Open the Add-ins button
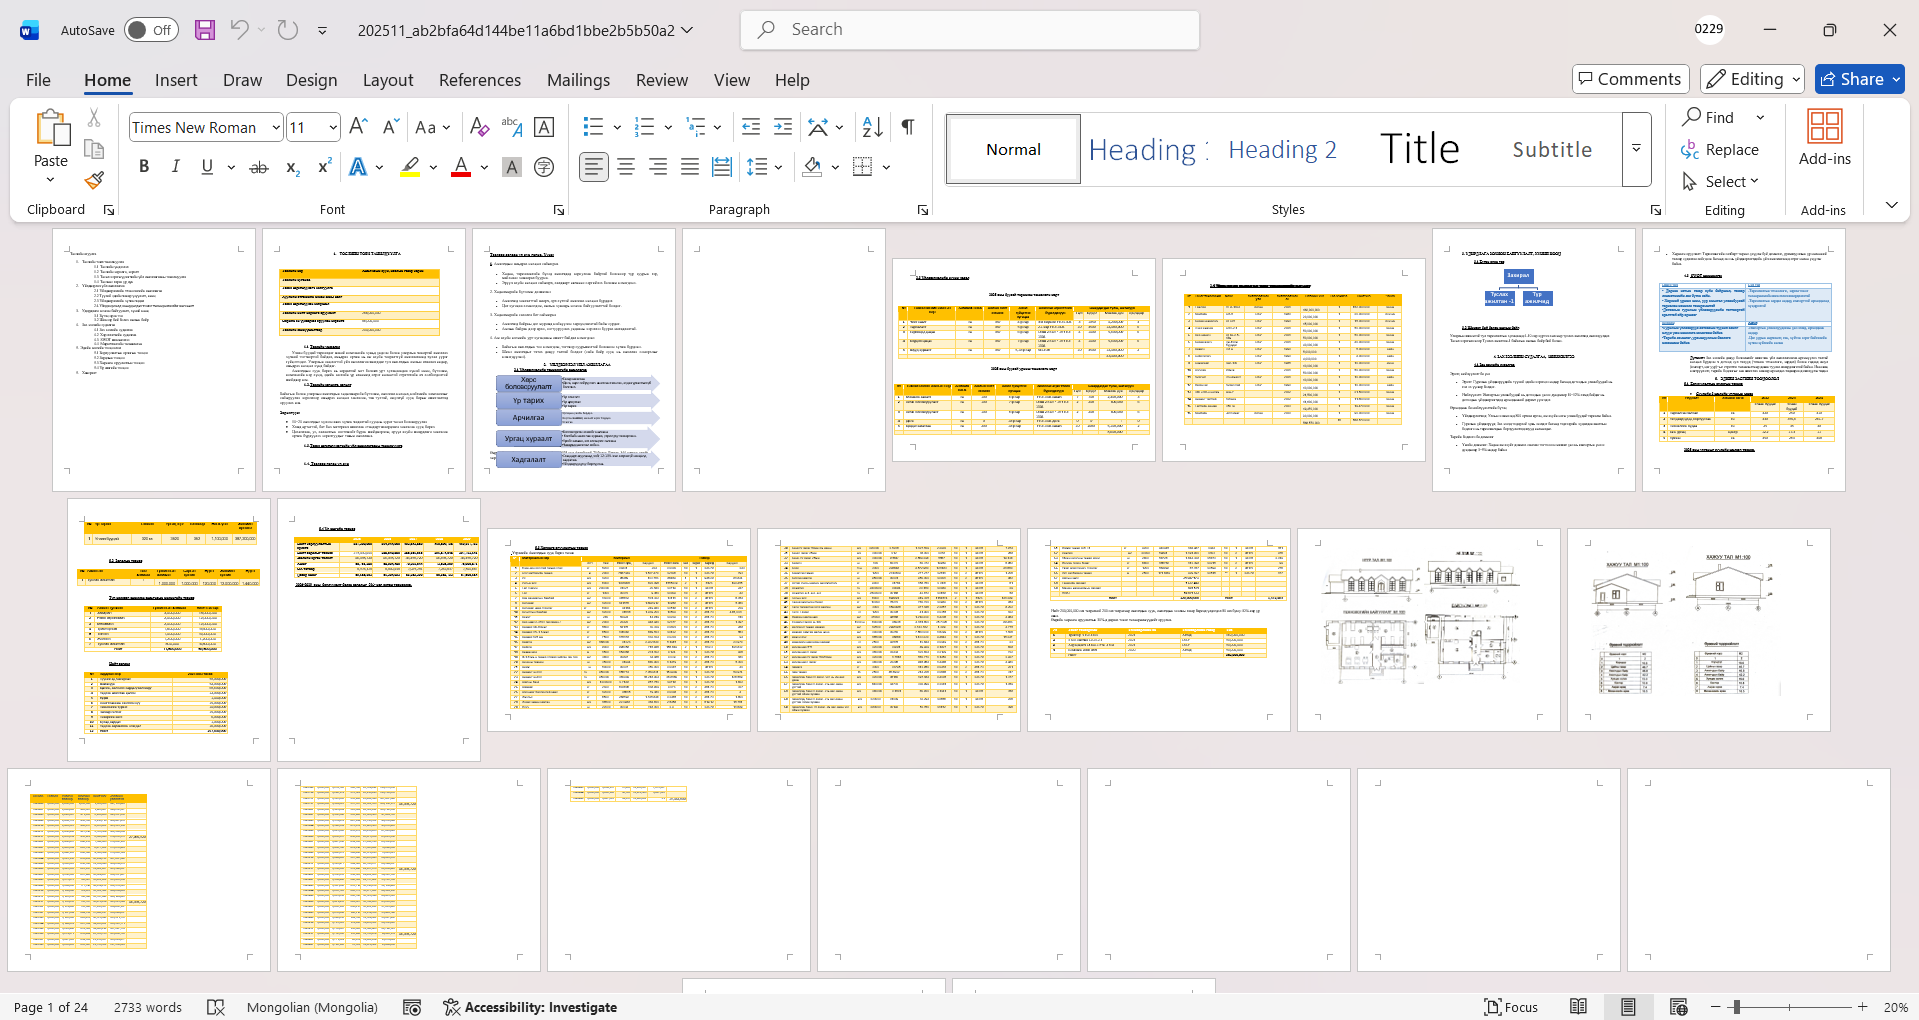 pos(1824,138)
